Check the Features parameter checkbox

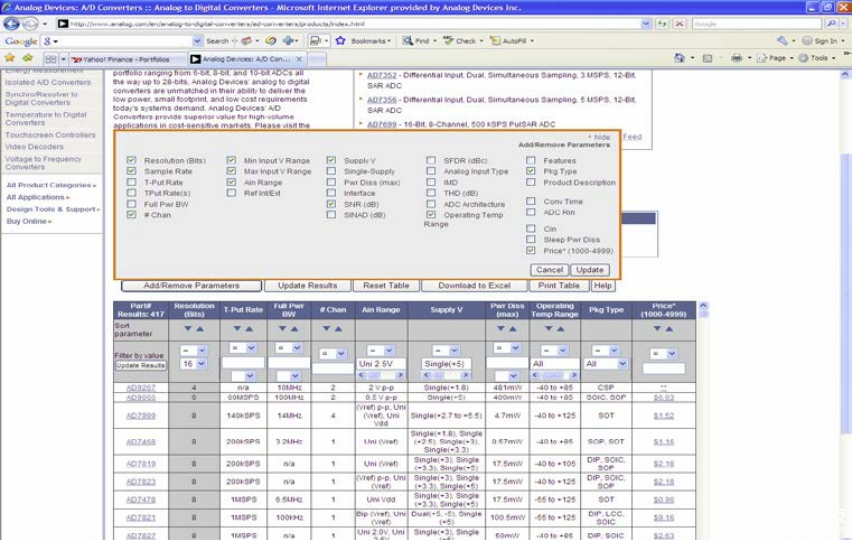pyautogui.click(x=531, y=161)
